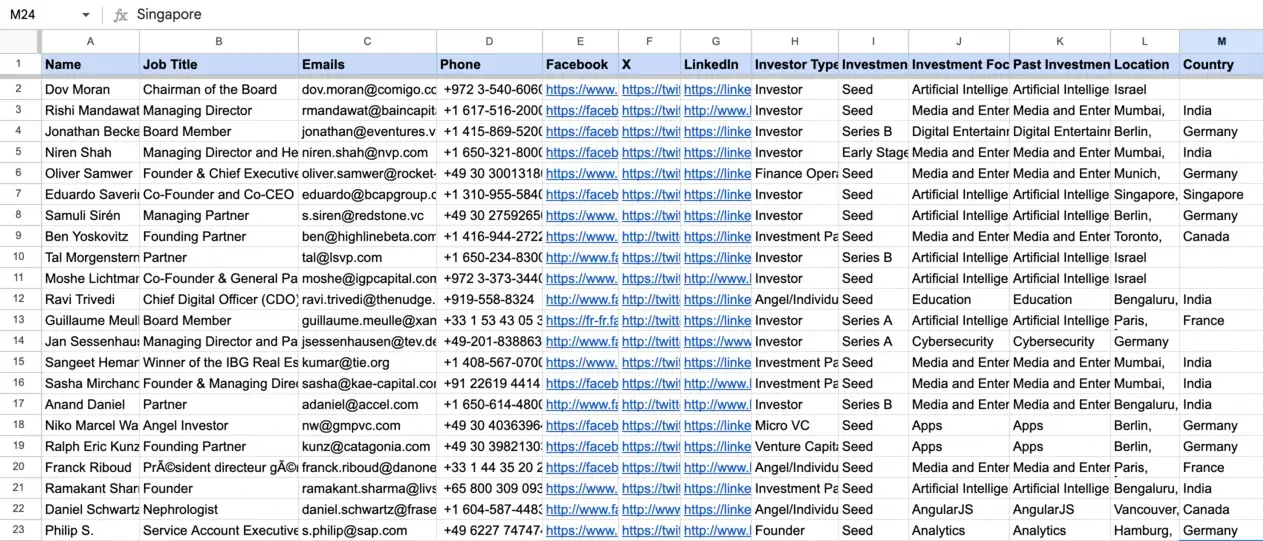Click the Finance Opera investor type cell
This screenshot has width=1263, height=541.
(x=795, y=173)
